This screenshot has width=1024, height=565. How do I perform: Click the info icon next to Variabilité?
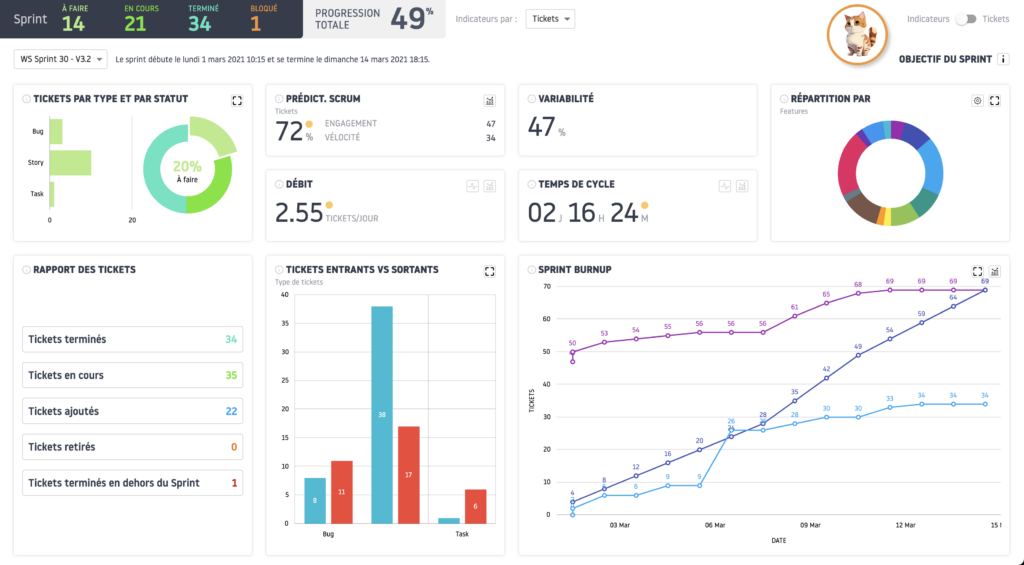(531, 100)
